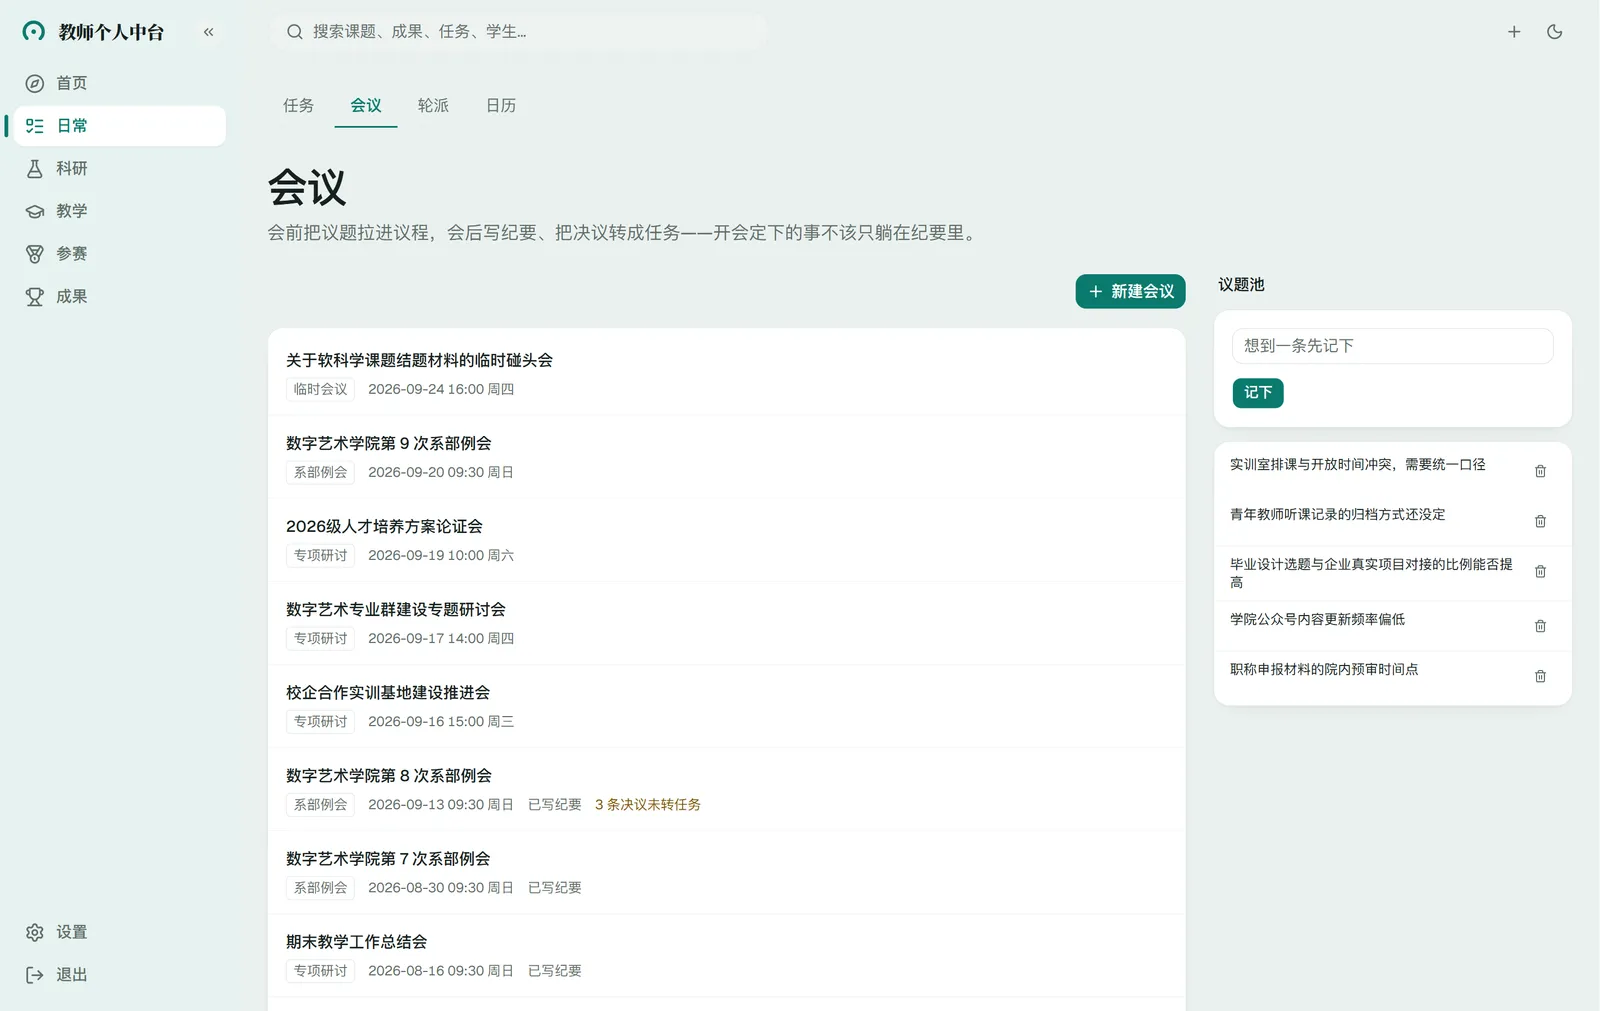
Task: Delete the 学院公众号内容更新频率偏低 topic
Action: point(1541,626)
